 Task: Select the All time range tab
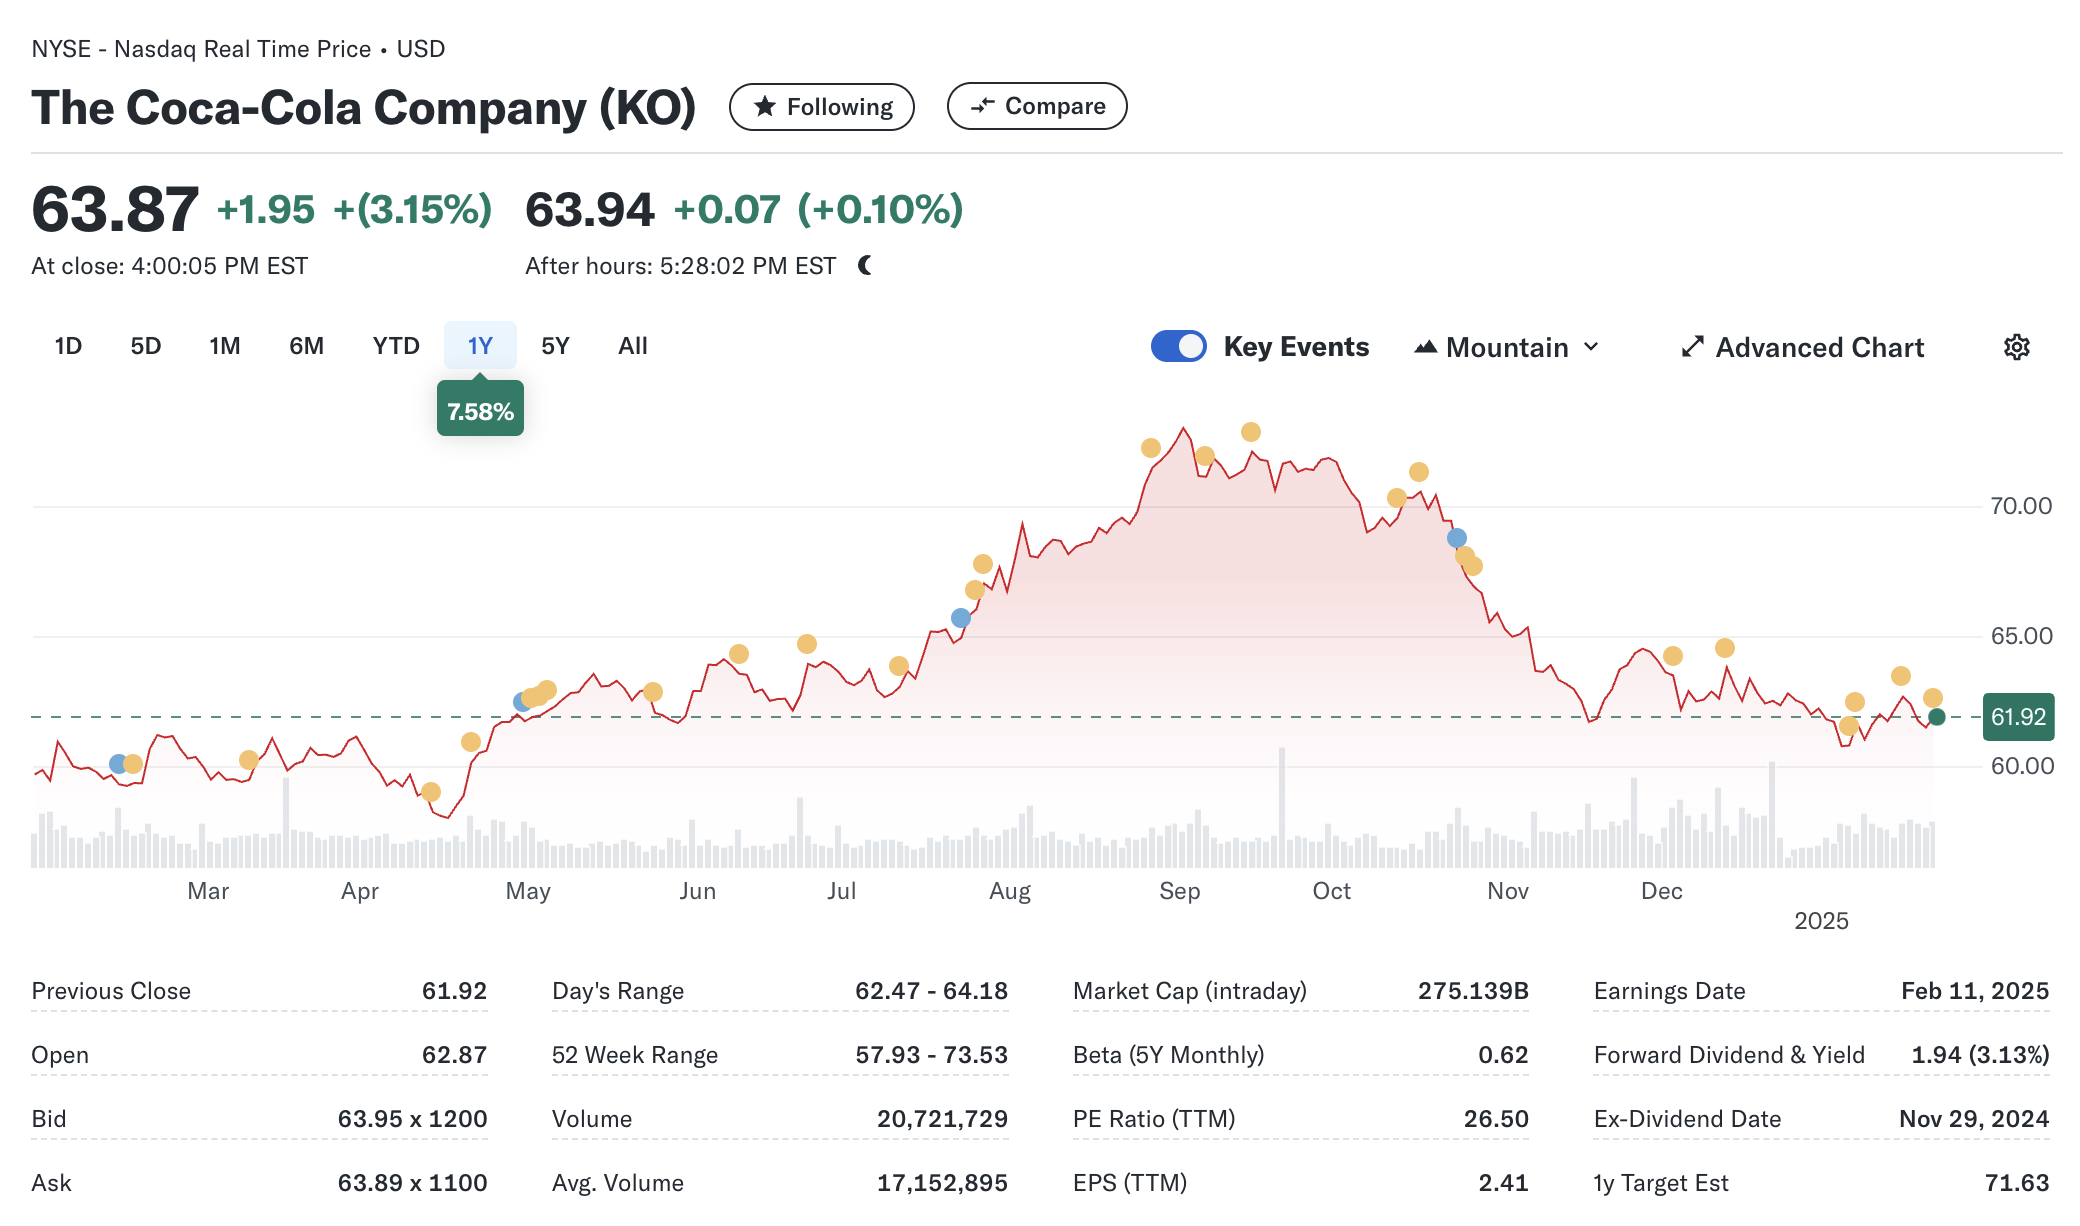click(x=632, y=346)
